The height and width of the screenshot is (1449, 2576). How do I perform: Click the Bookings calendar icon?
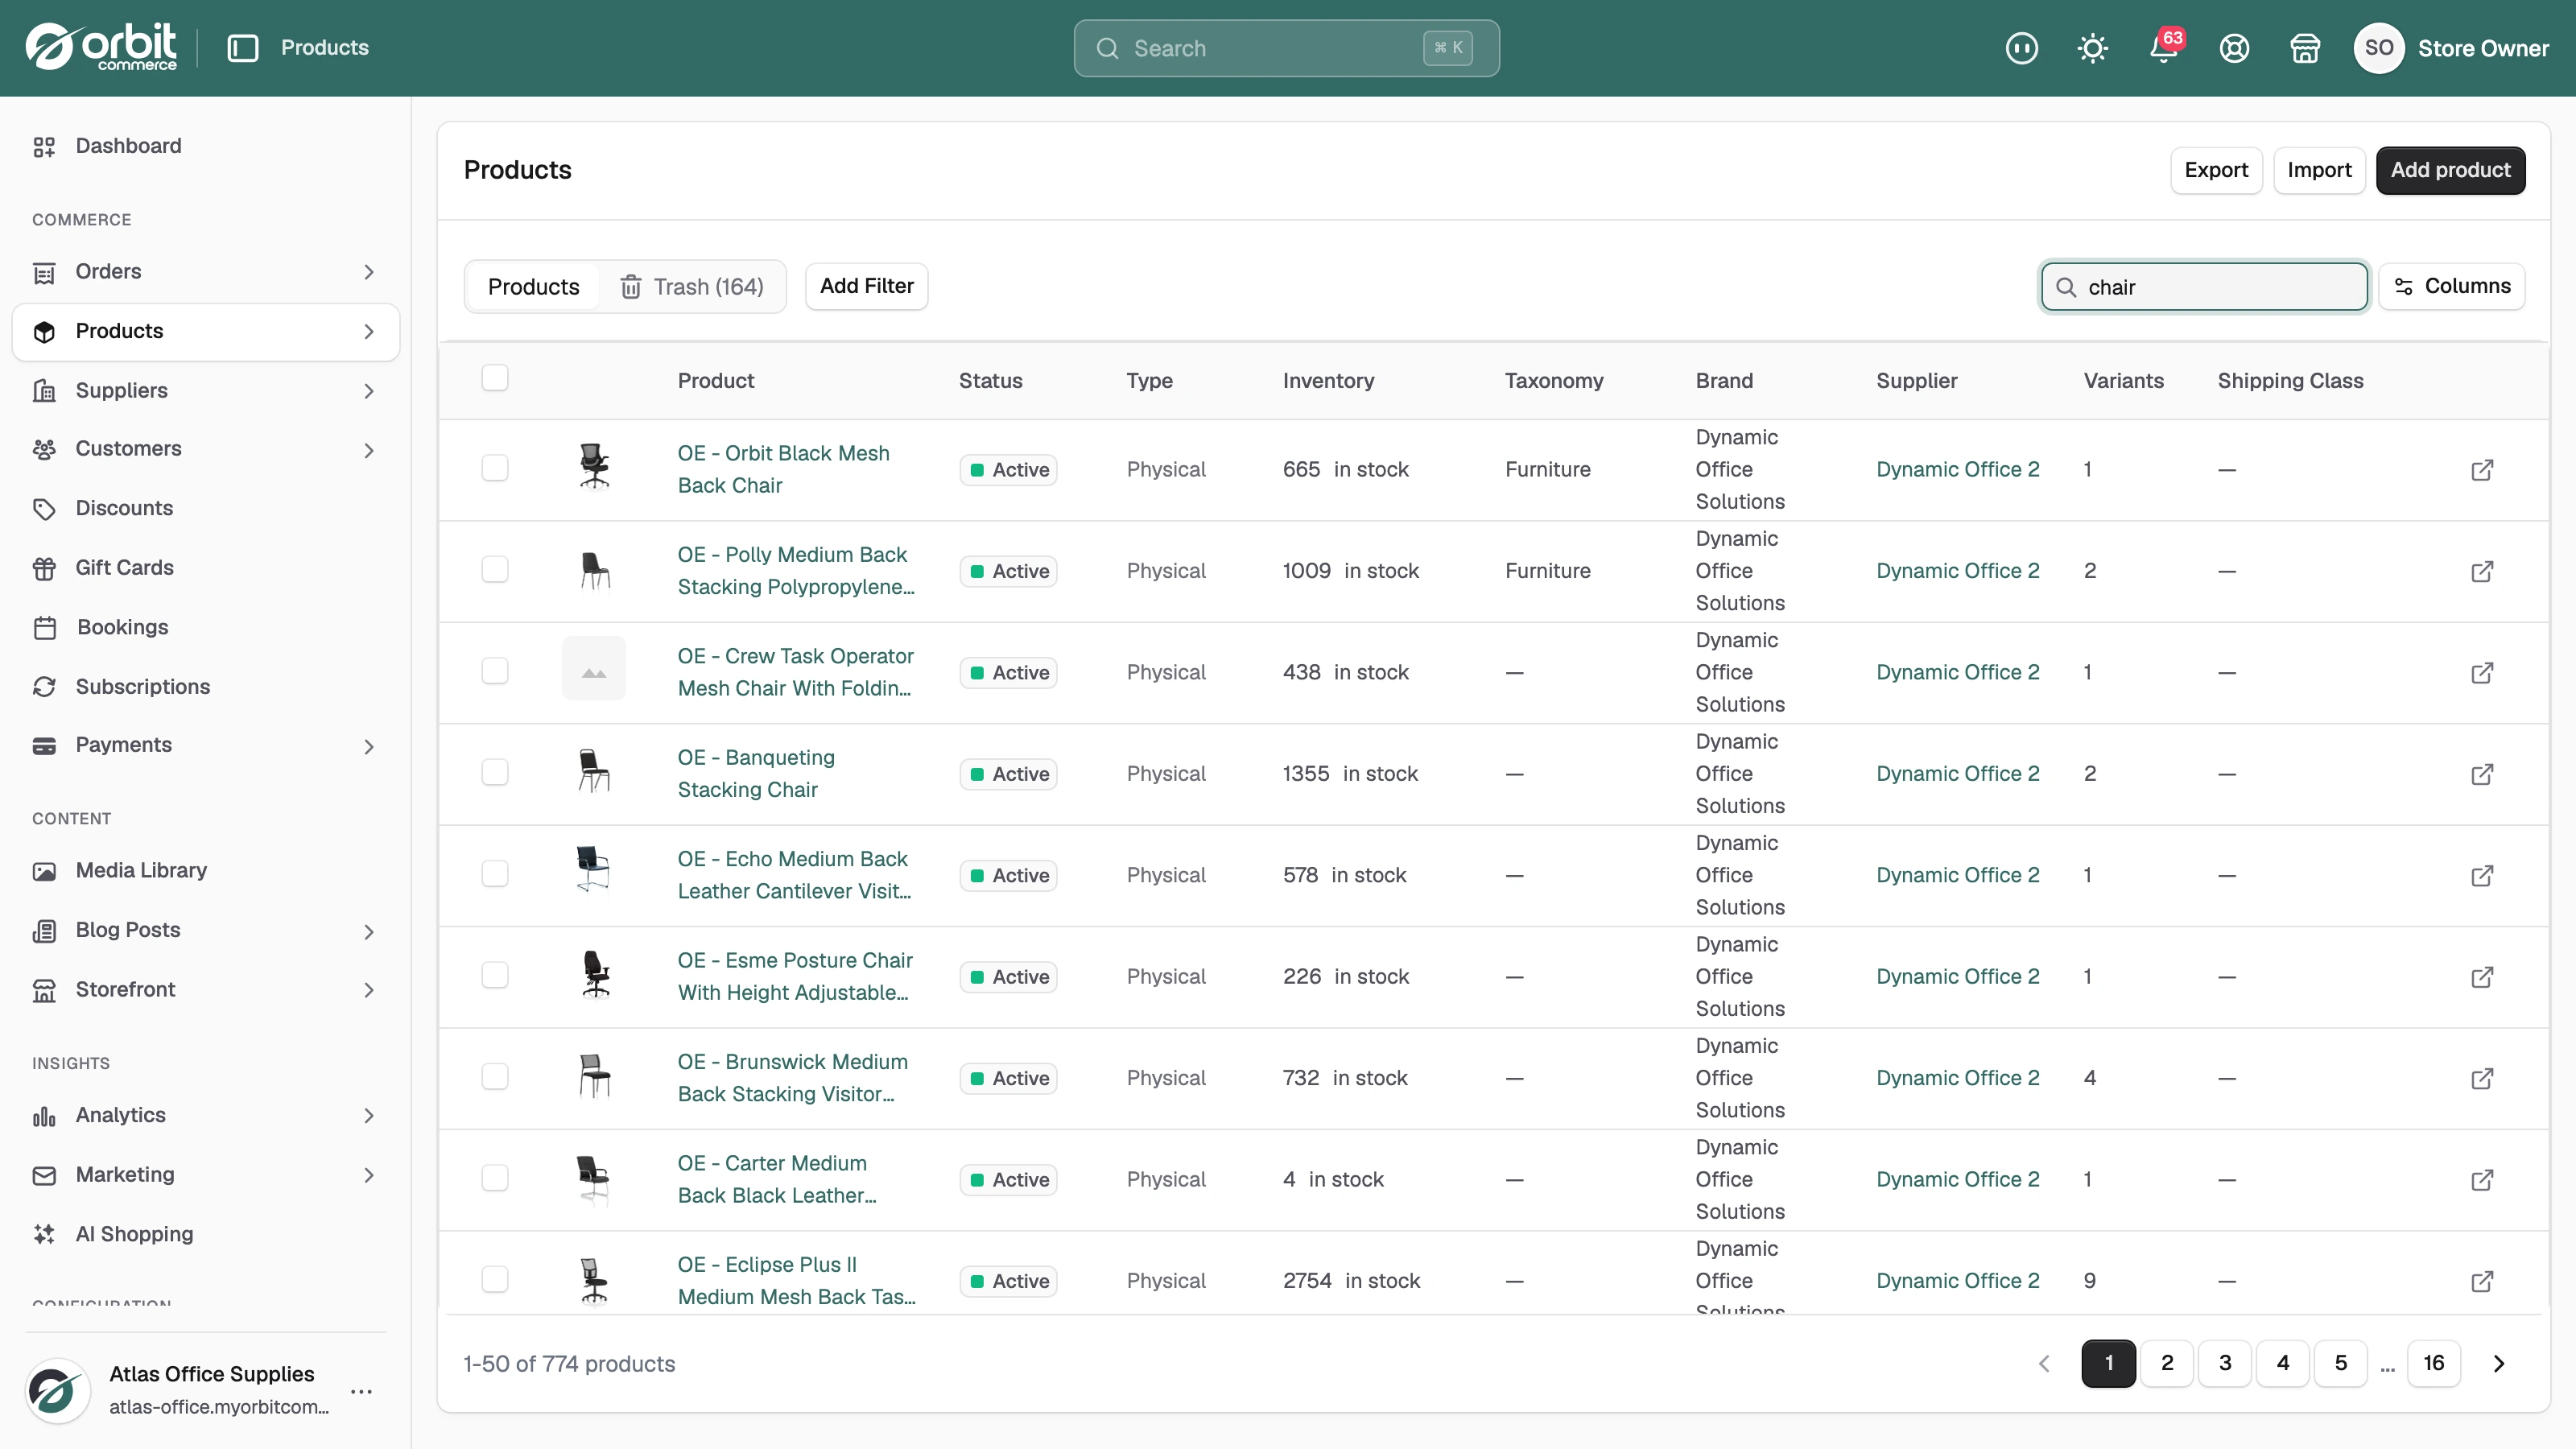(x=44, y=628)
